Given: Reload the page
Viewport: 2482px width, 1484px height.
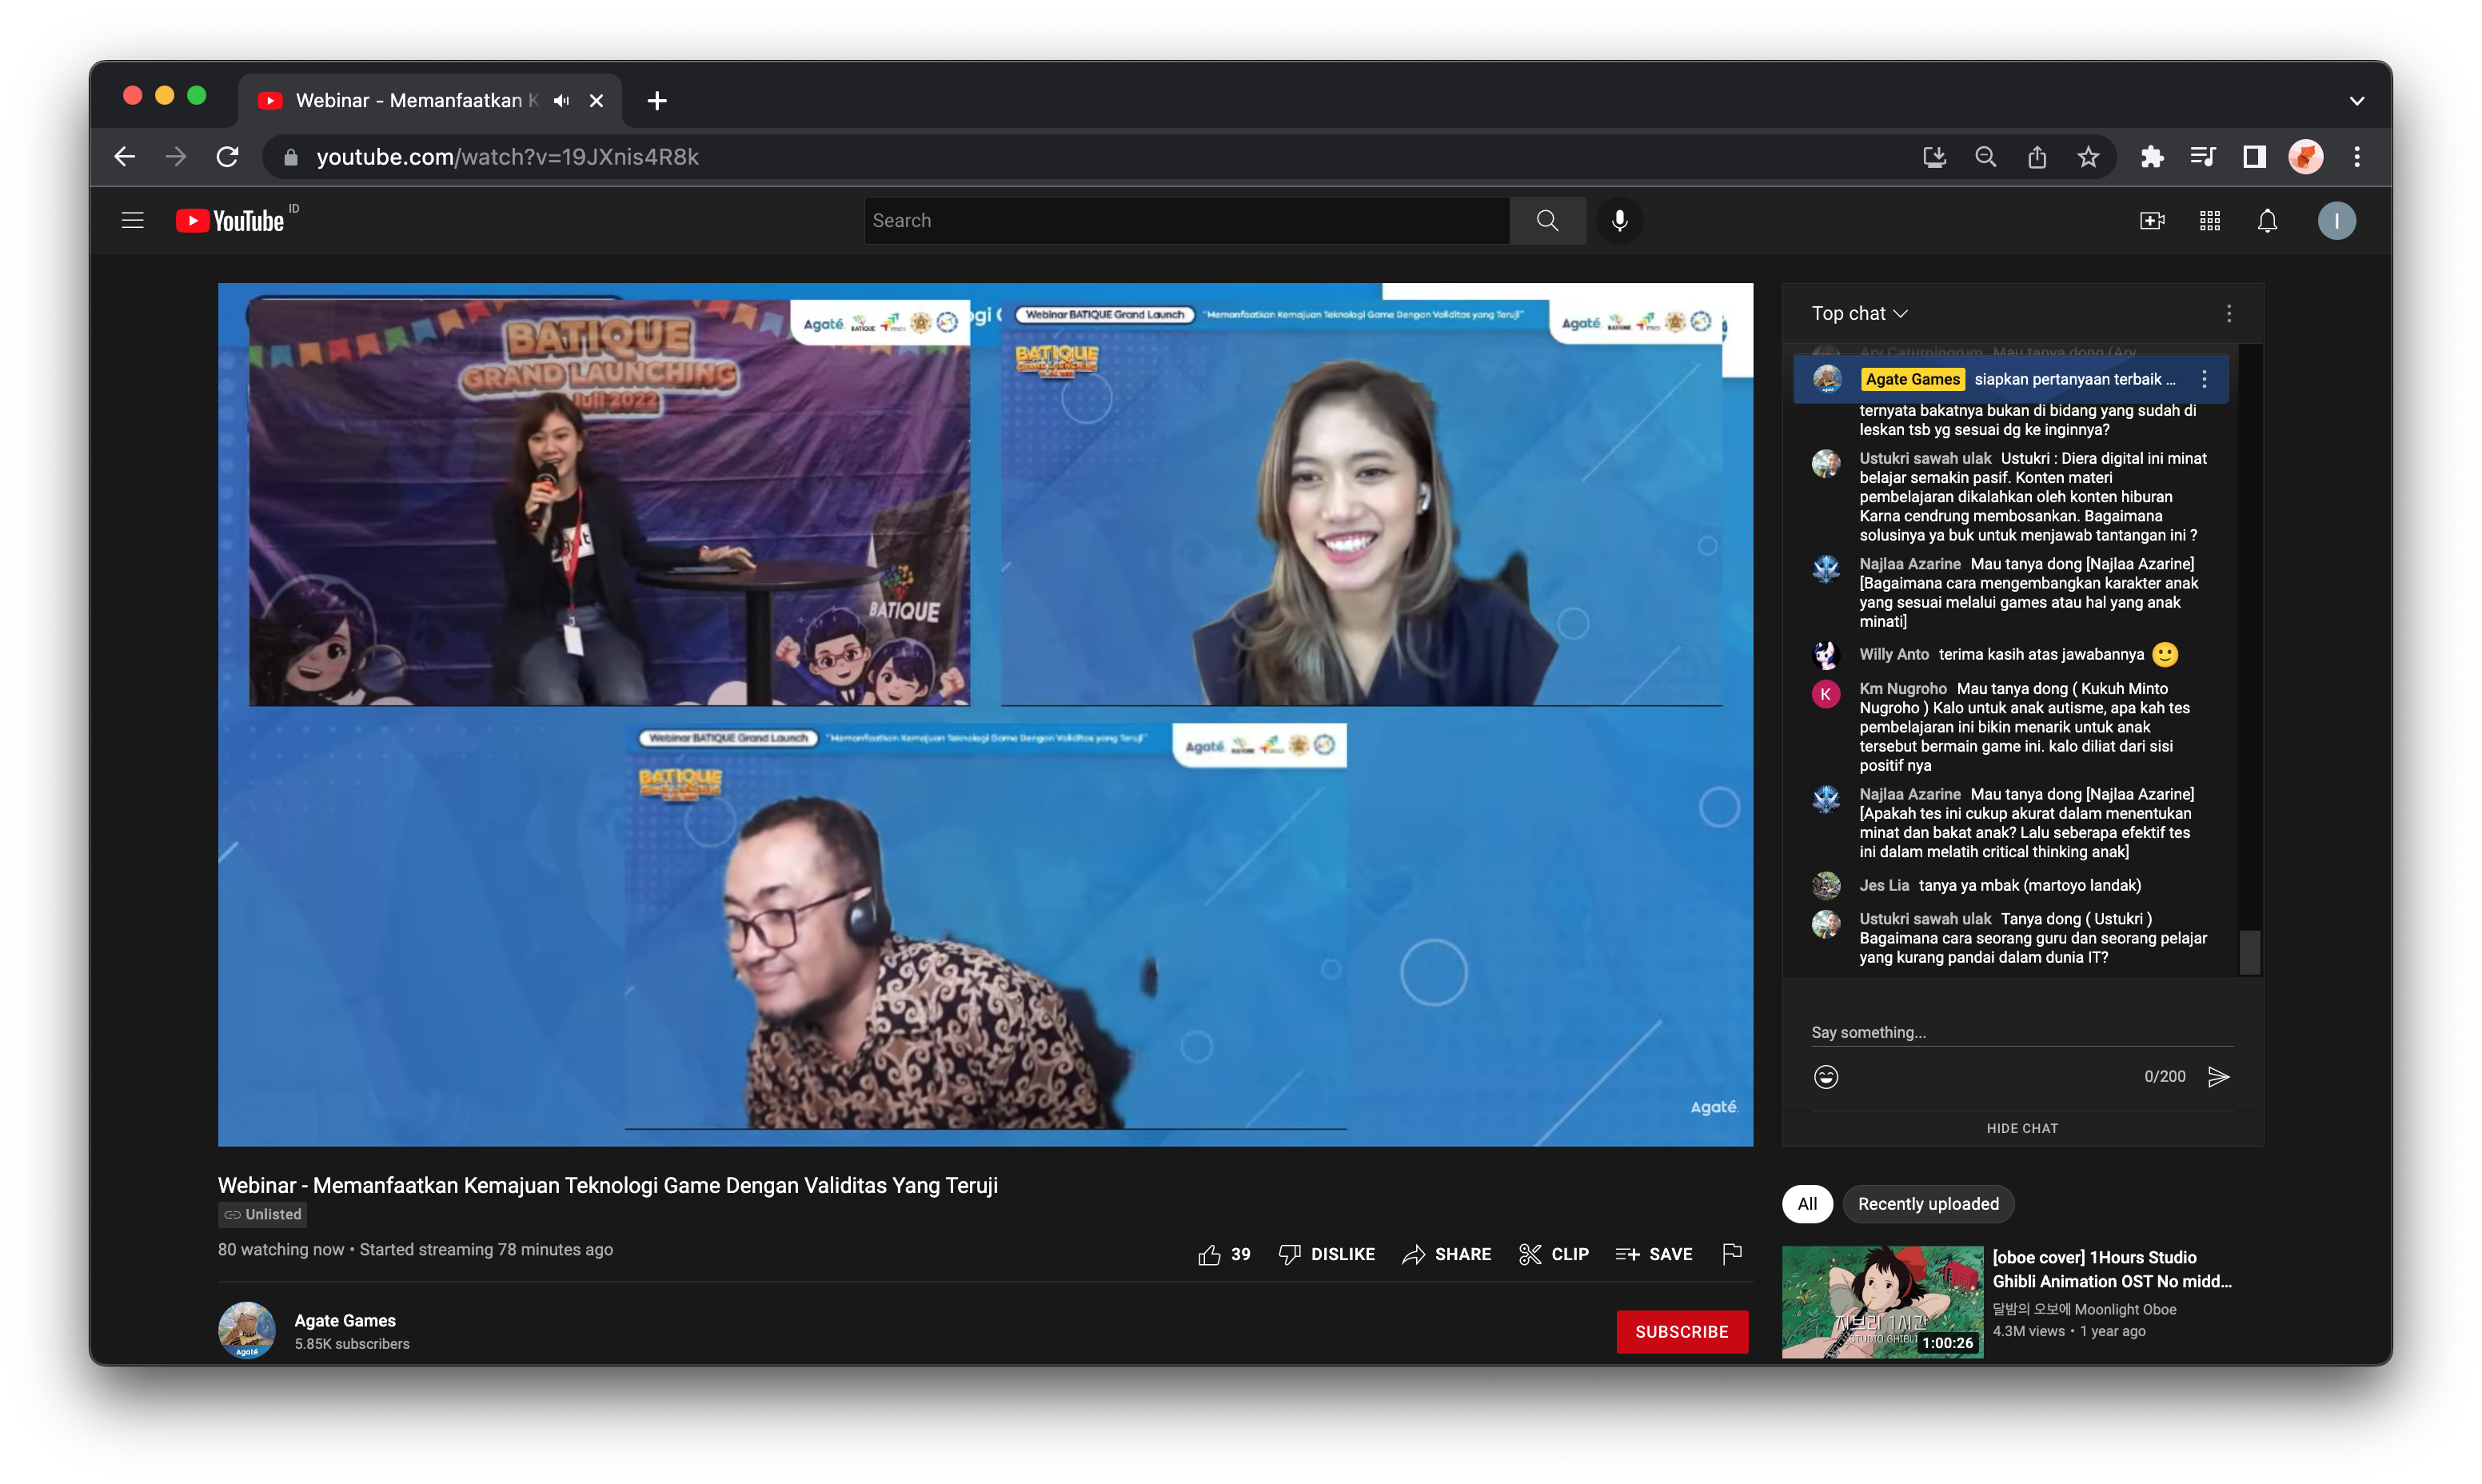Looking at the screenshot, I should click(x=227, y=156).
